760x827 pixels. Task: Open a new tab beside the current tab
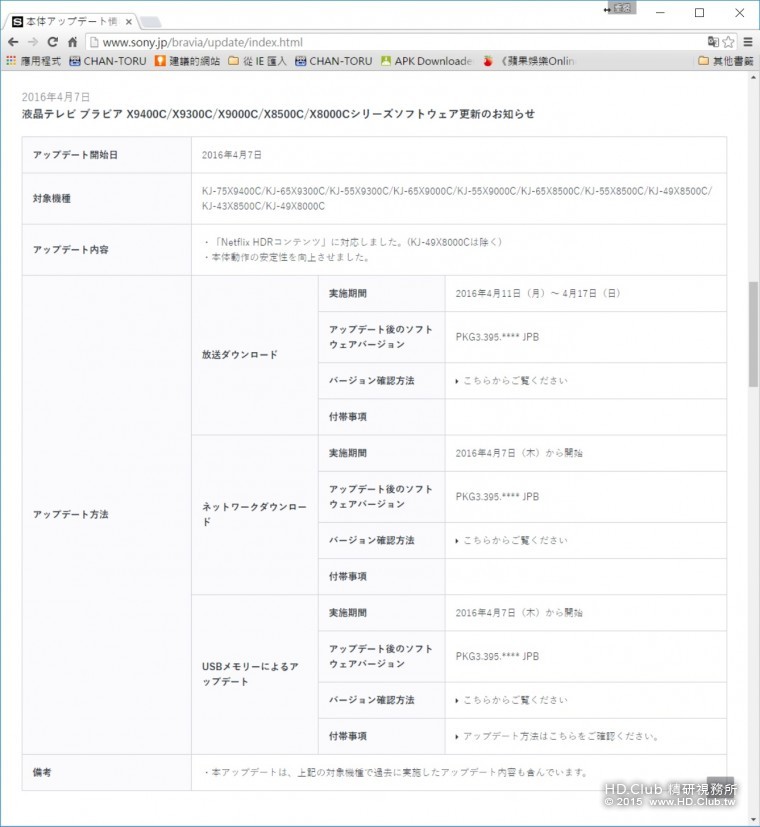[150, 22]
